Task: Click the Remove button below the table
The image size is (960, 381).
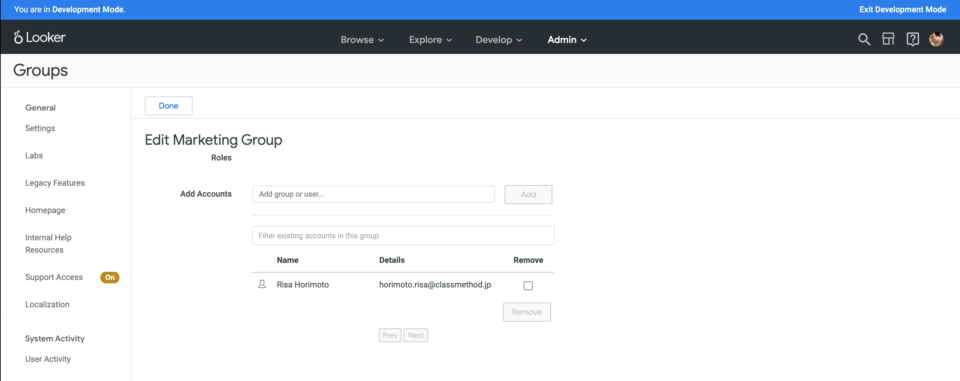Action: (x=527, y=312)
